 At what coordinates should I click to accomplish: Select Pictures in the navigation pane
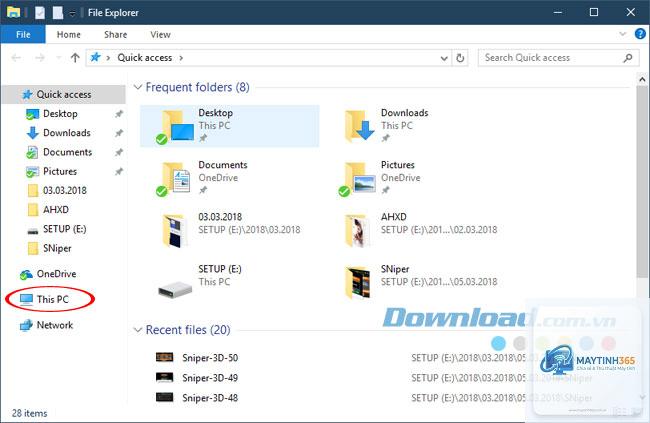coord(60,171)
